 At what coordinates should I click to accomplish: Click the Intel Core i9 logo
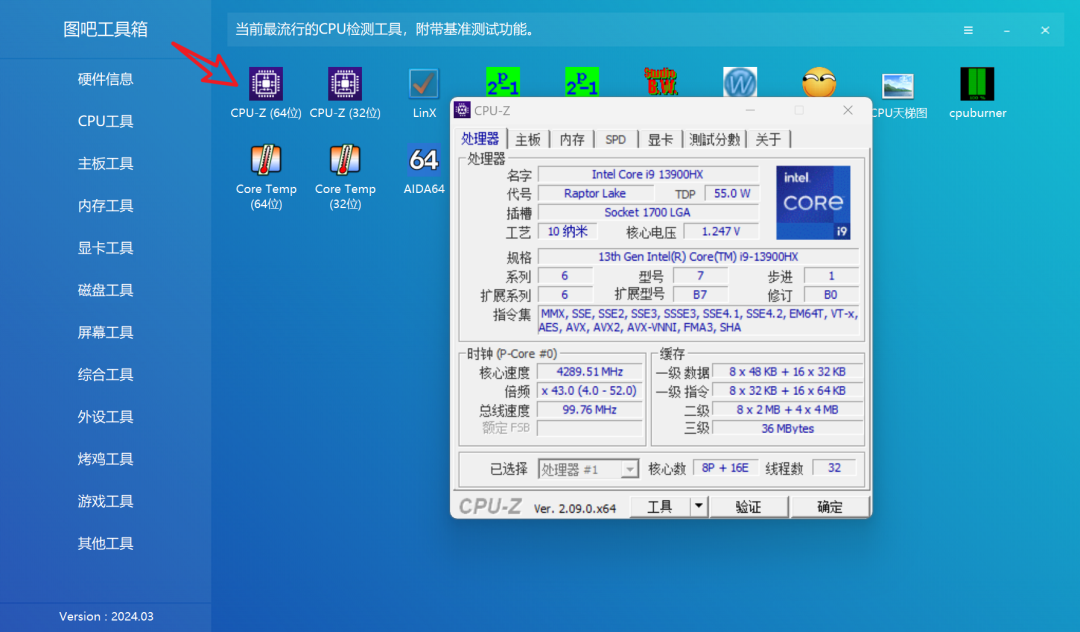pos(813,202)
